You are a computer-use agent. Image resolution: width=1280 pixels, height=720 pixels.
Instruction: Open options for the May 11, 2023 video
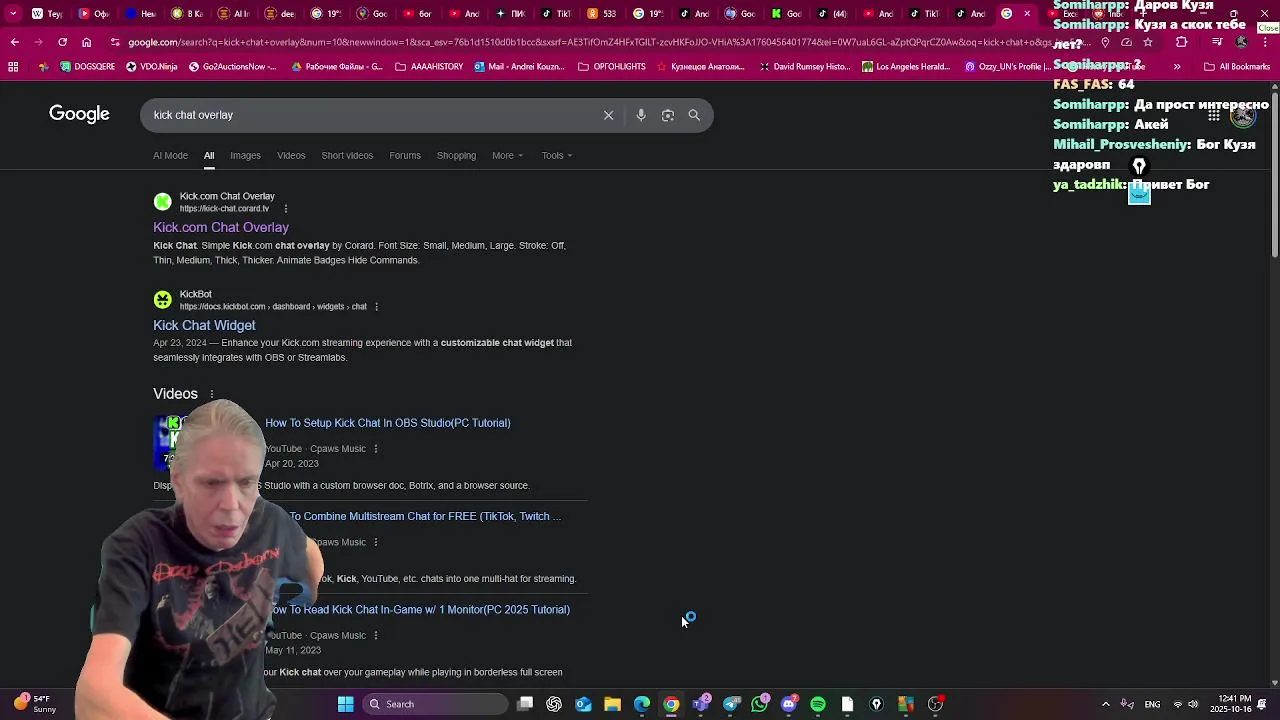click(x=376, y=636)
